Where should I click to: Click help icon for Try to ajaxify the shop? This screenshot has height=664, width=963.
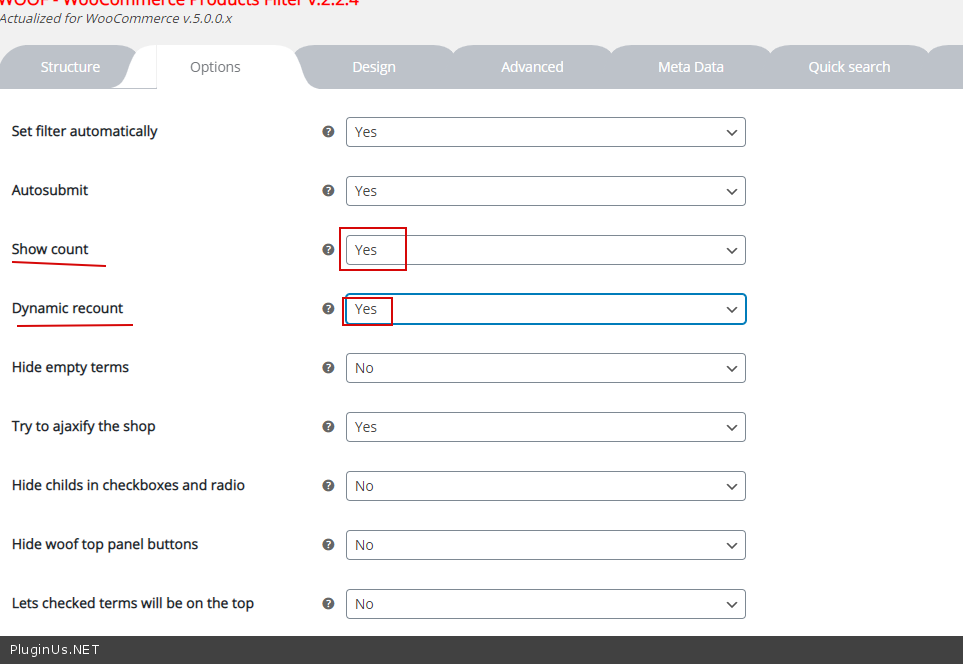point(328,426)
